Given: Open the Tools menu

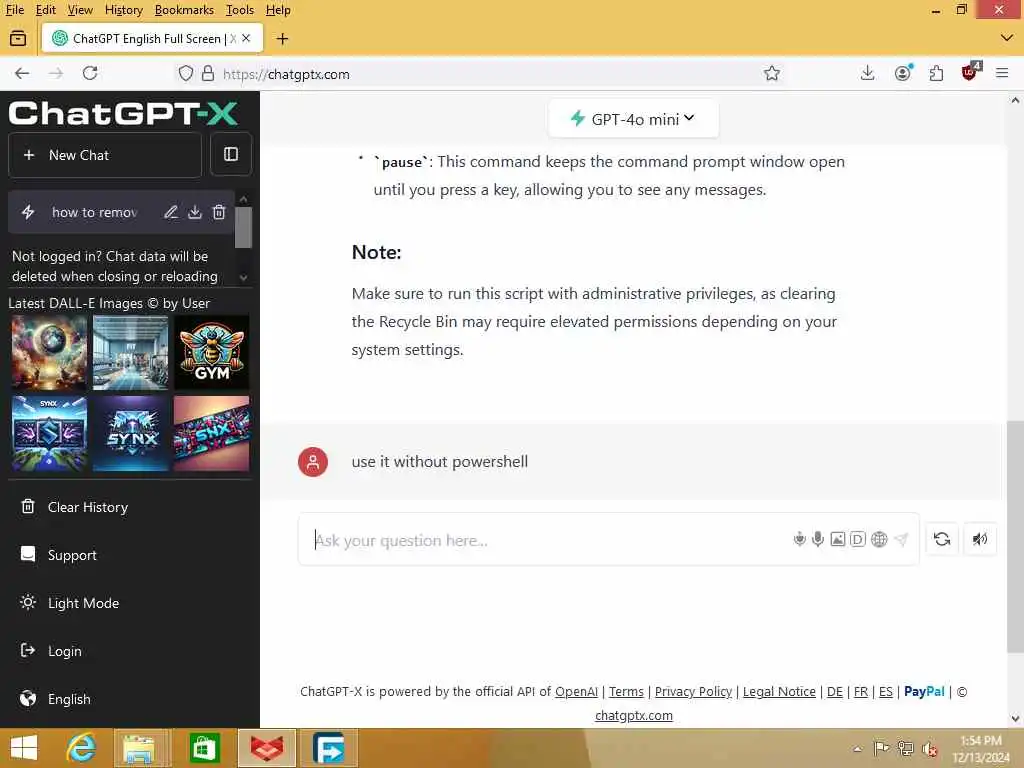Looking at the screenshot, I should point(240,10).
